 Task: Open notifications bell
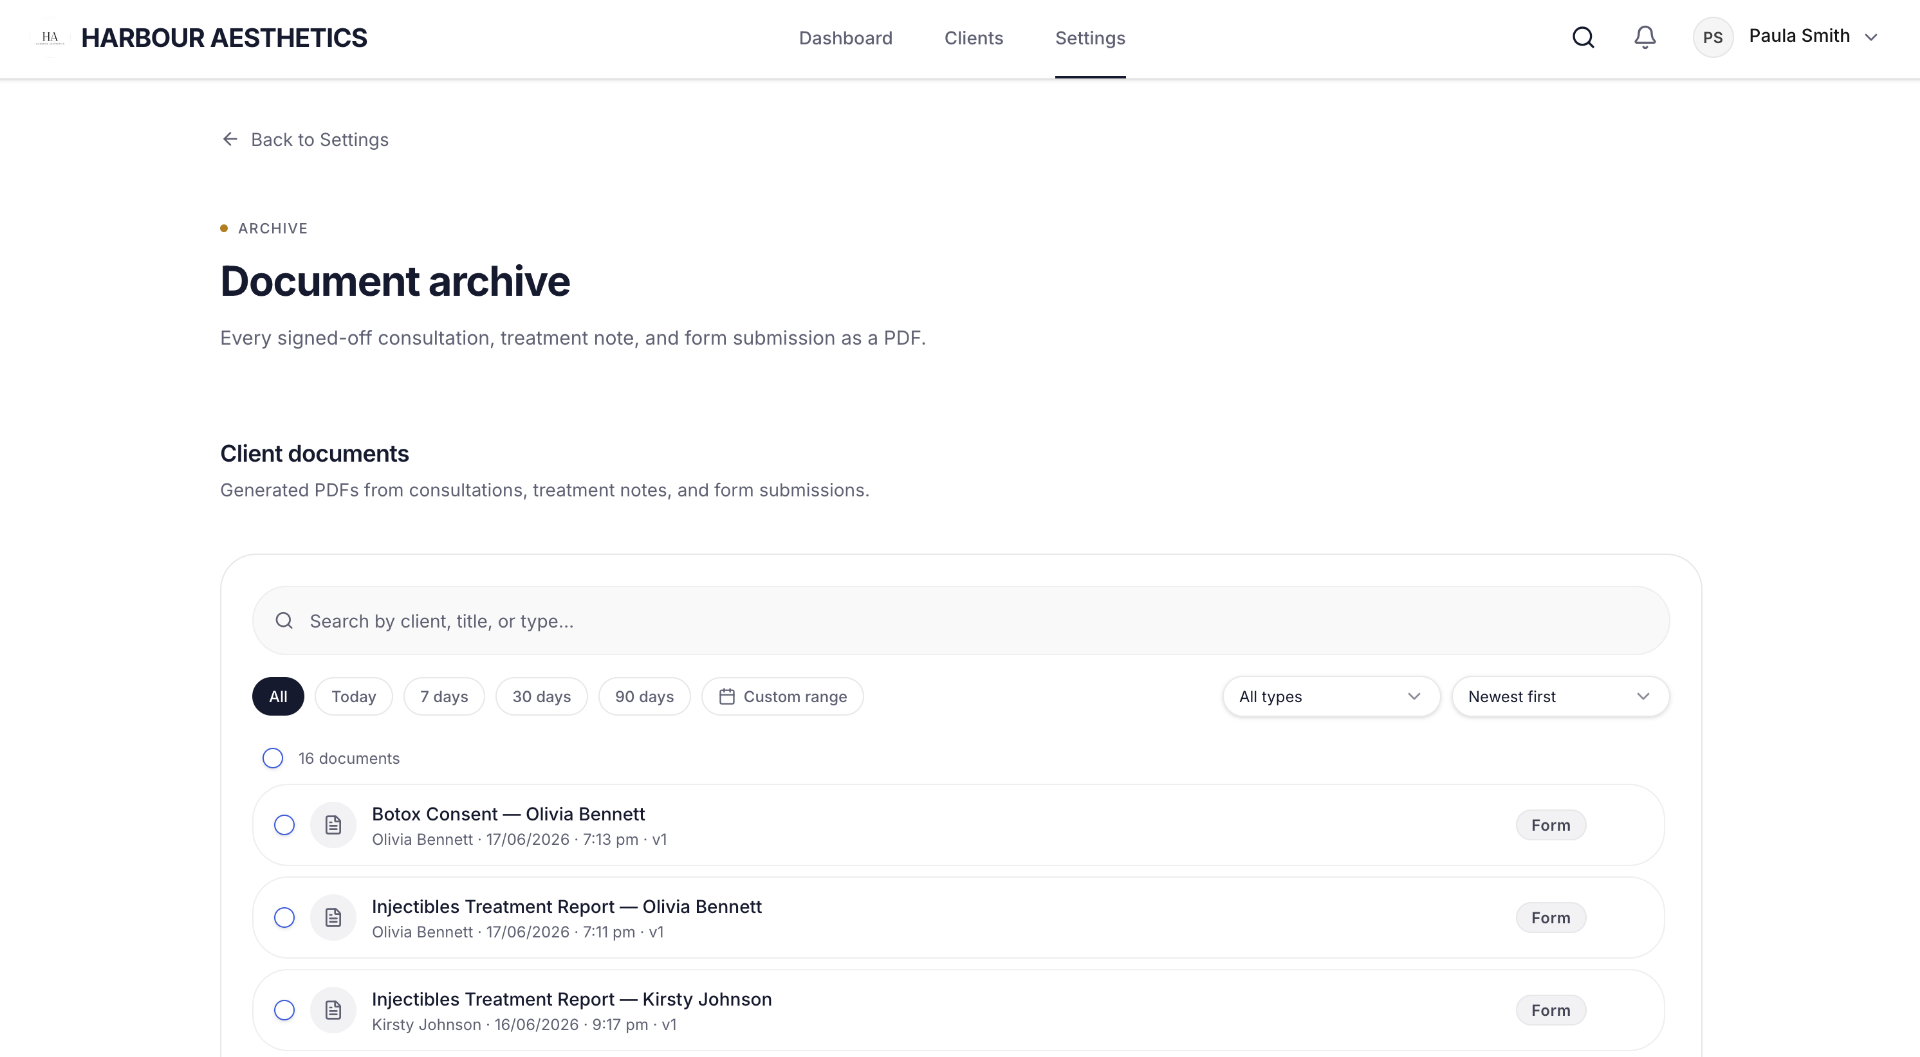tap(1645, 37)
